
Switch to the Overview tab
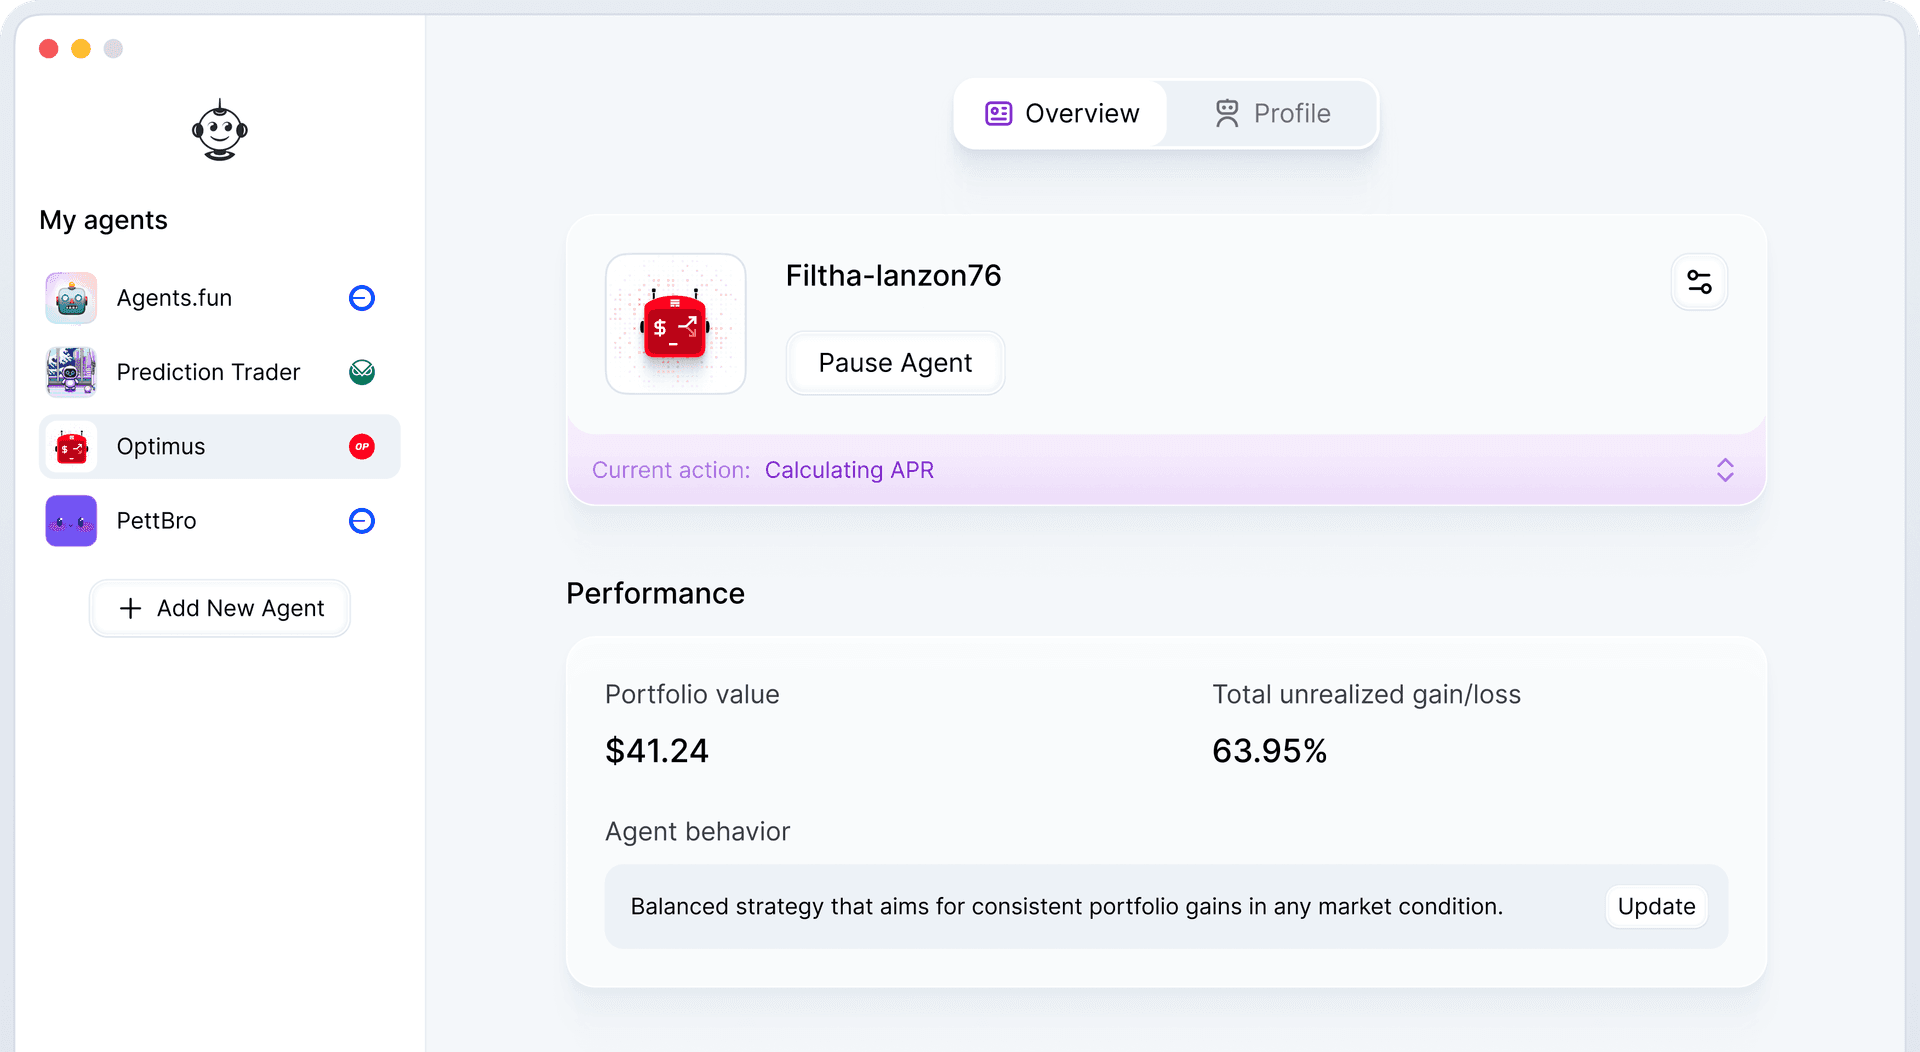pos(1062,114)
